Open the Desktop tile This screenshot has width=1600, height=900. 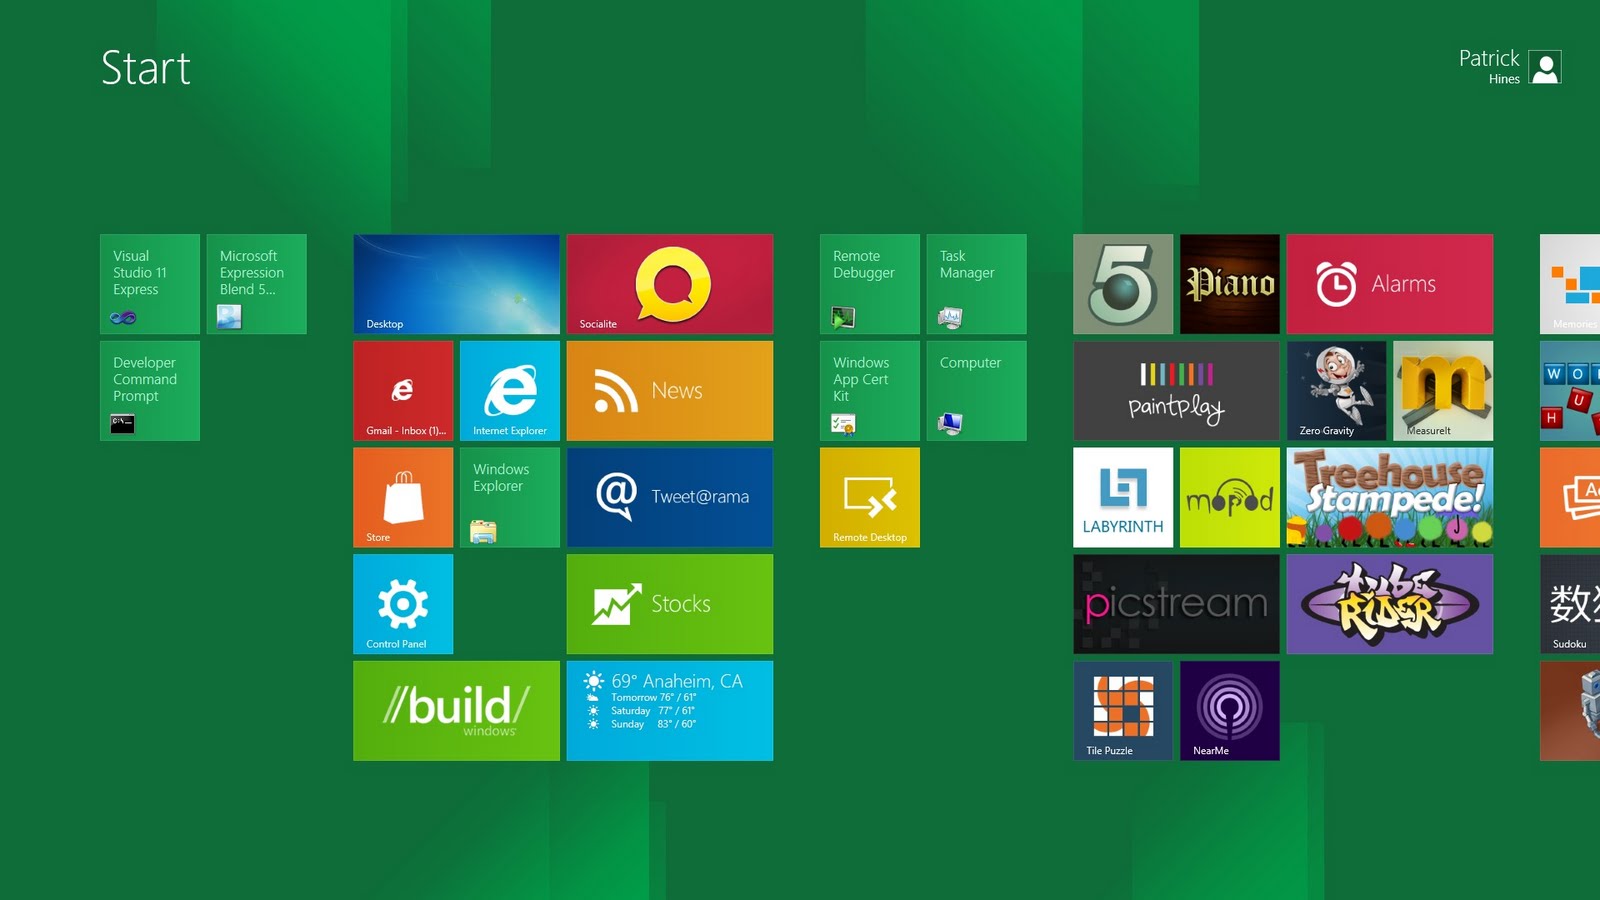point(456,284)
